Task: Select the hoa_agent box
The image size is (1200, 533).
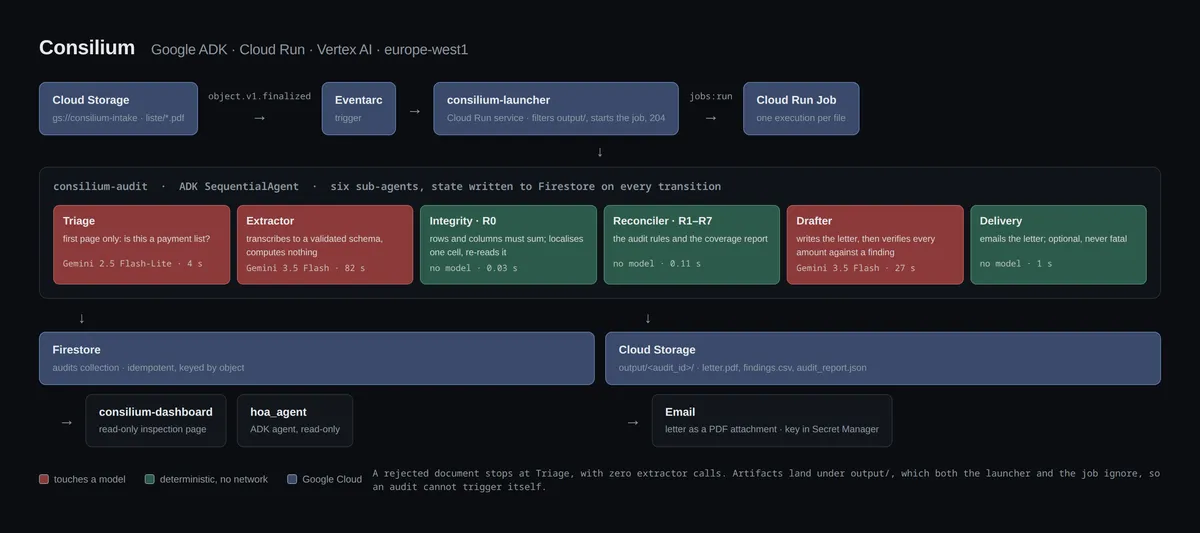Action: pyautogui.click(x=295, y=421)
